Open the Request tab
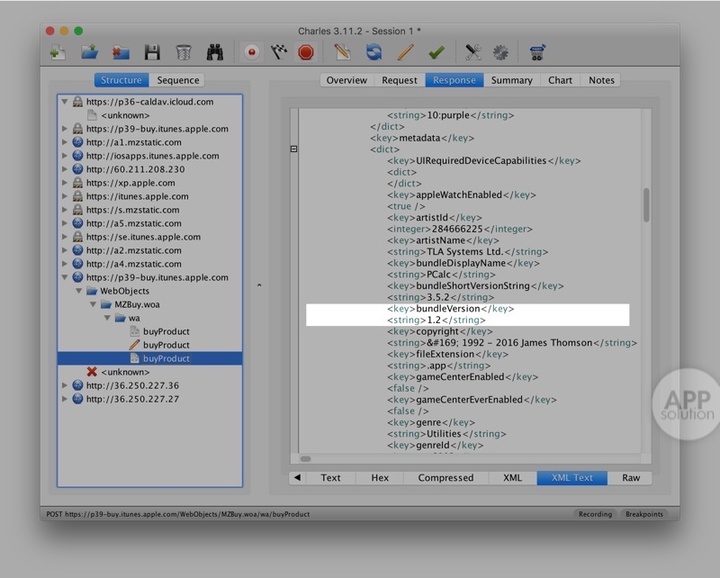Image resolution: width=720 pixels, height=578 pixels. 399,80
